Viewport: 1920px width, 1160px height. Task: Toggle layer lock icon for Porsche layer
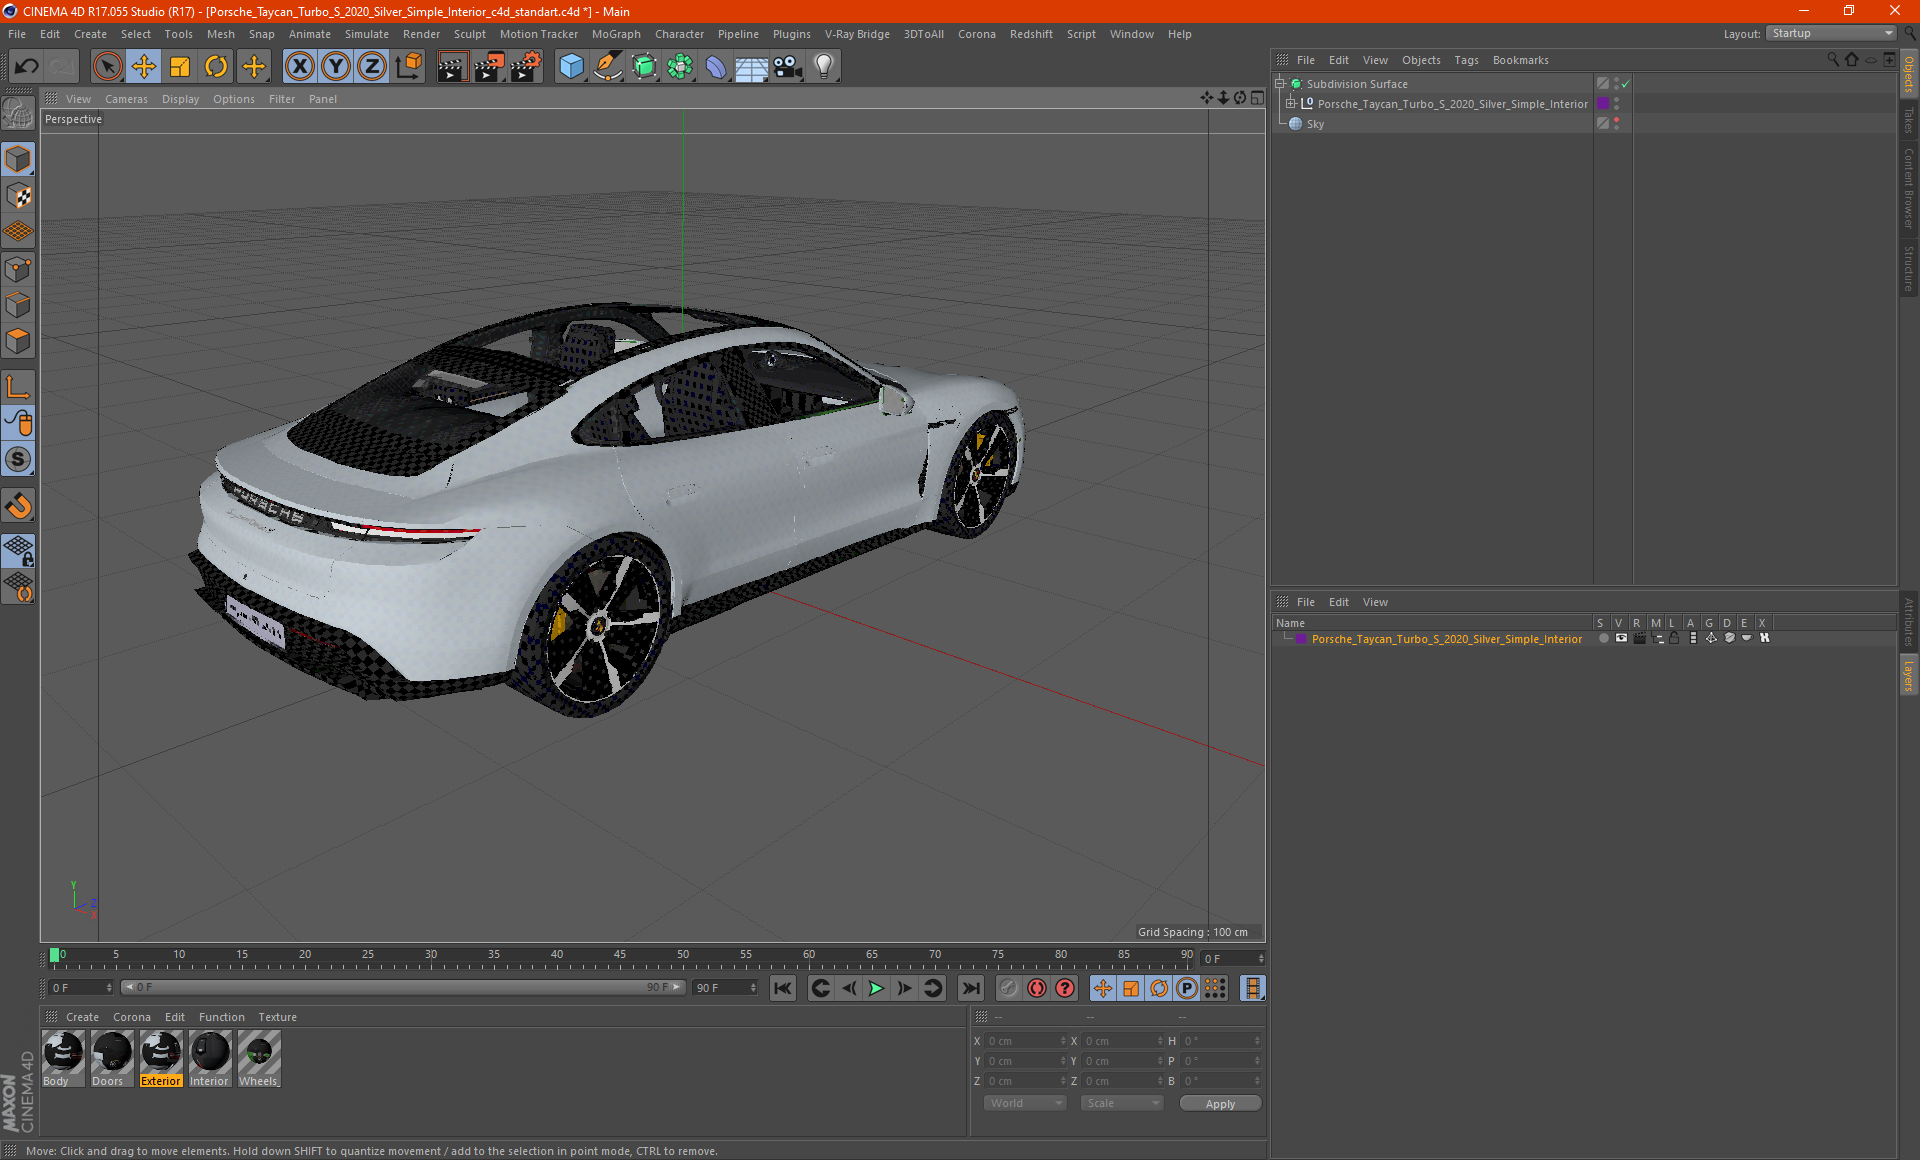click(x=1674, y=638)
